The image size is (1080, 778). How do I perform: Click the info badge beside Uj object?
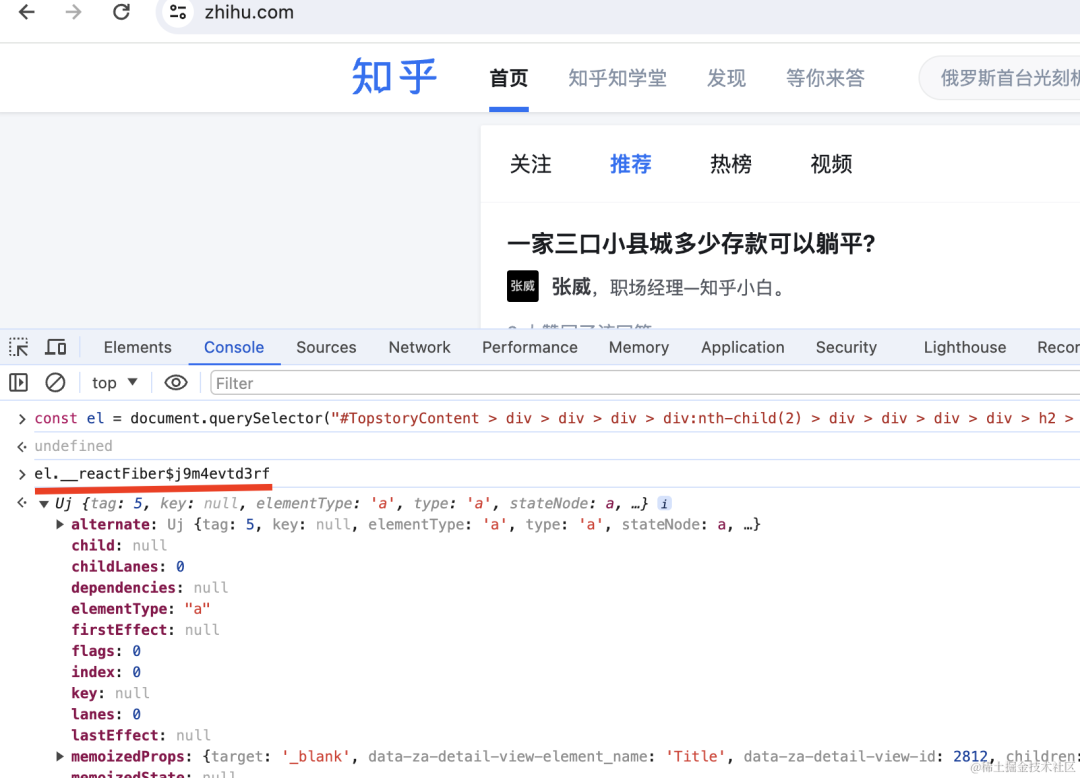click(664, 503)
